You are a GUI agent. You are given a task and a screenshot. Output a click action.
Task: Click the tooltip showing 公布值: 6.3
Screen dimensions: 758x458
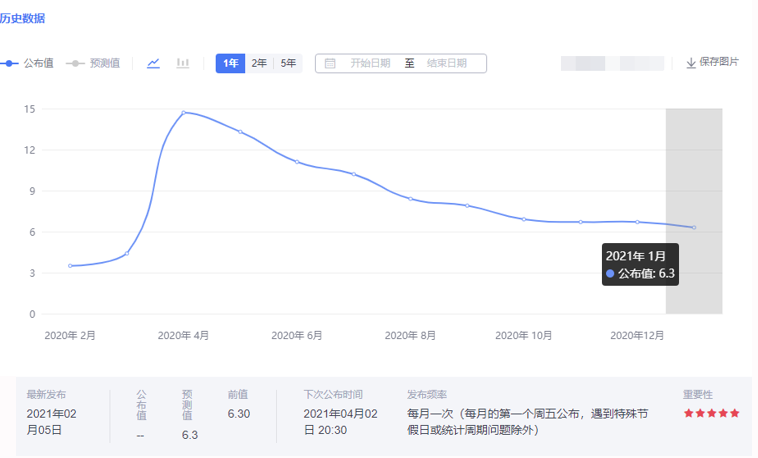click(640, 265)
